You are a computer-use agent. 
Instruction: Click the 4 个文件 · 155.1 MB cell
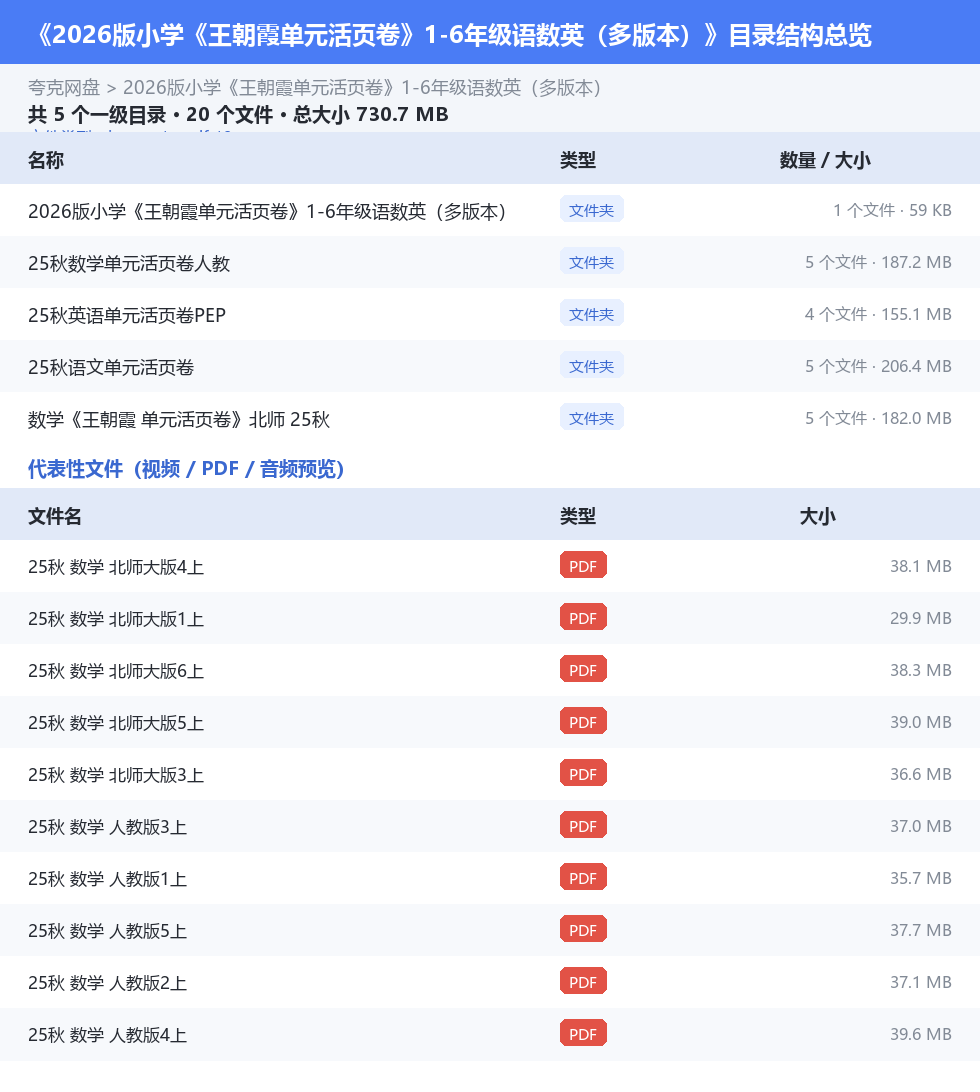(878, 314)
